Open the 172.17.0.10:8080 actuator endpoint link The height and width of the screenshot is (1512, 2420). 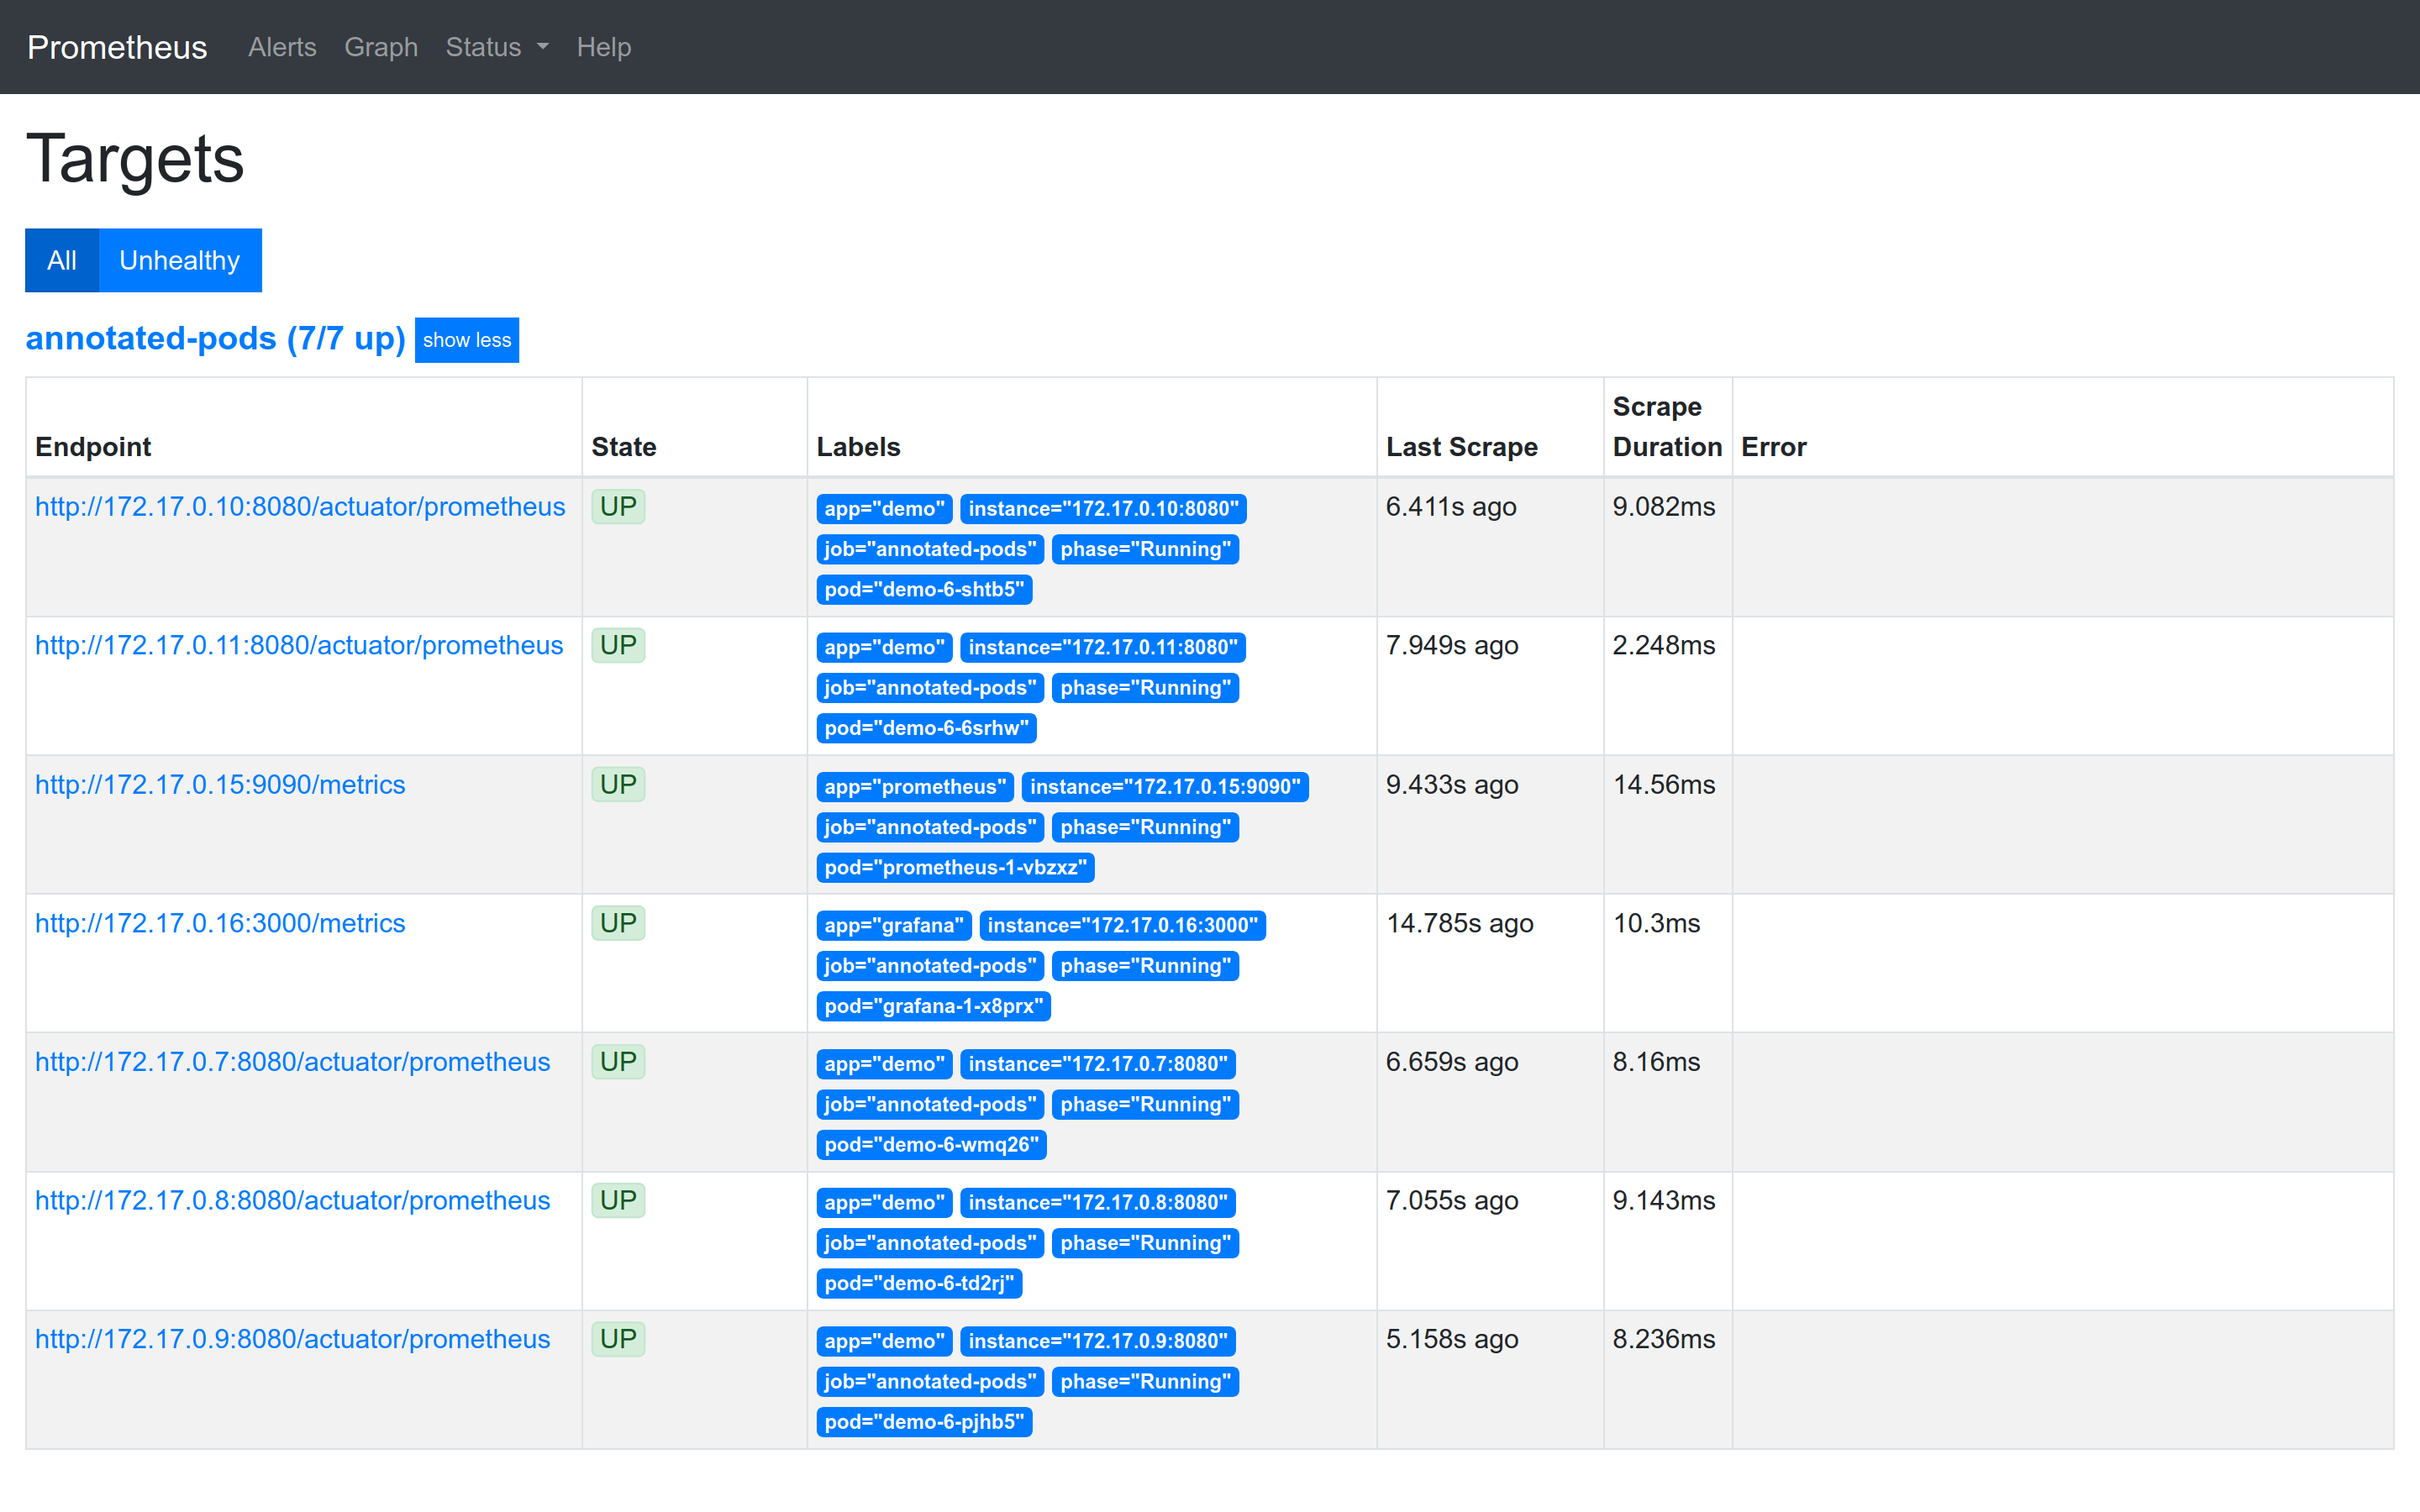(300, 507)
